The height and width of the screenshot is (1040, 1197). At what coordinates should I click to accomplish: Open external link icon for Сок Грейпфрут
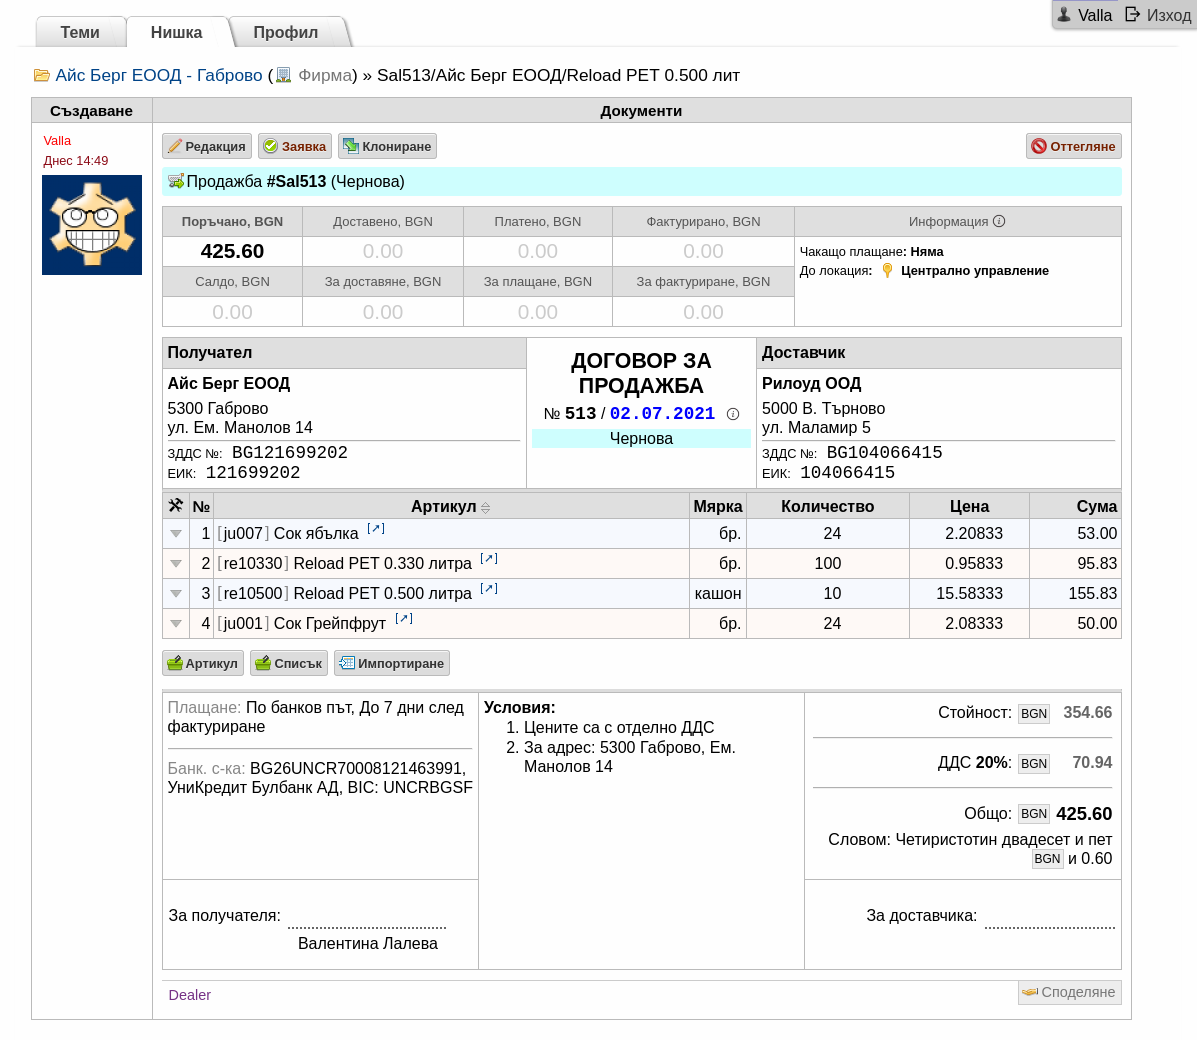[404, 619]
